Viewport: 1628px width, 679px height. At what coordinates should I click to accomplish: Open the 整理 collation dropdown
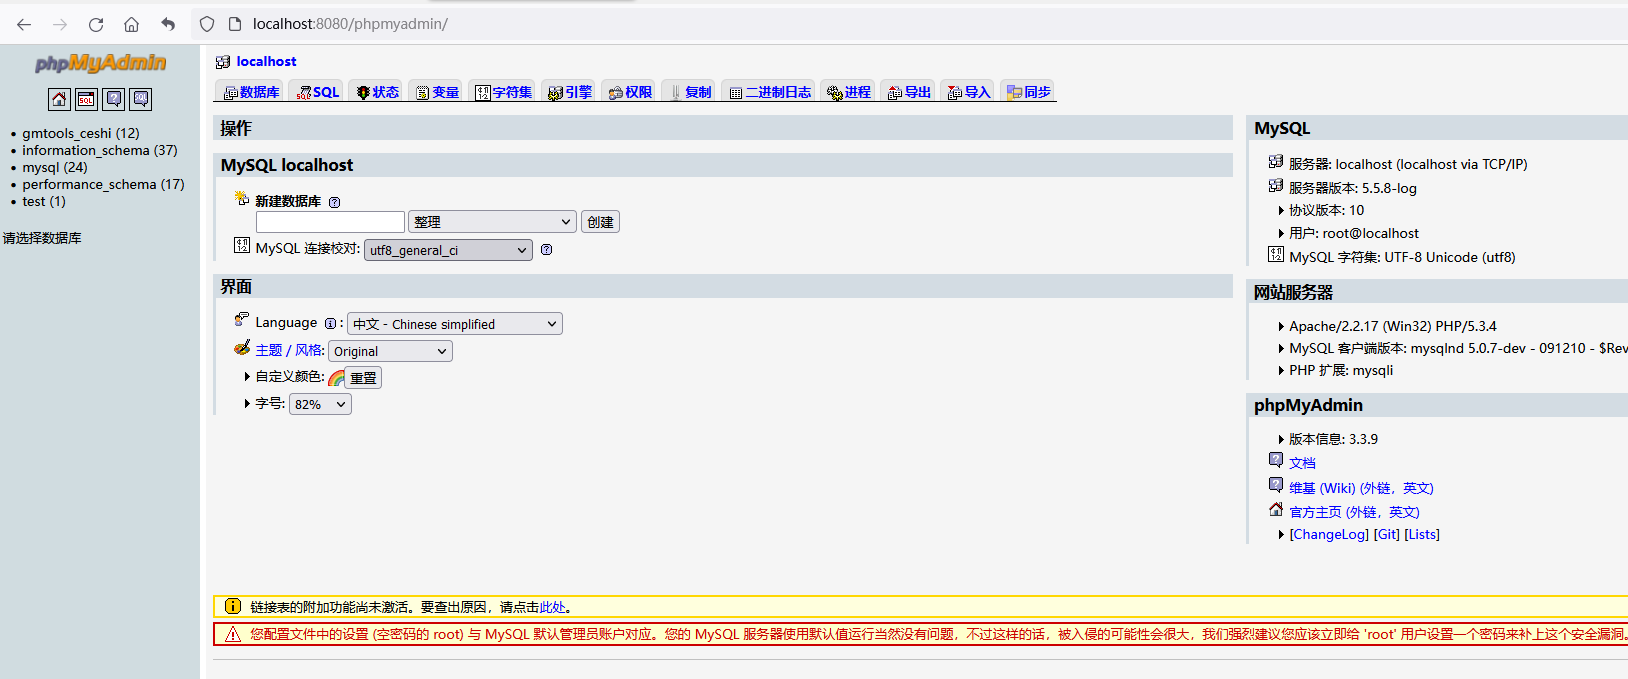(x=493, y=222)
